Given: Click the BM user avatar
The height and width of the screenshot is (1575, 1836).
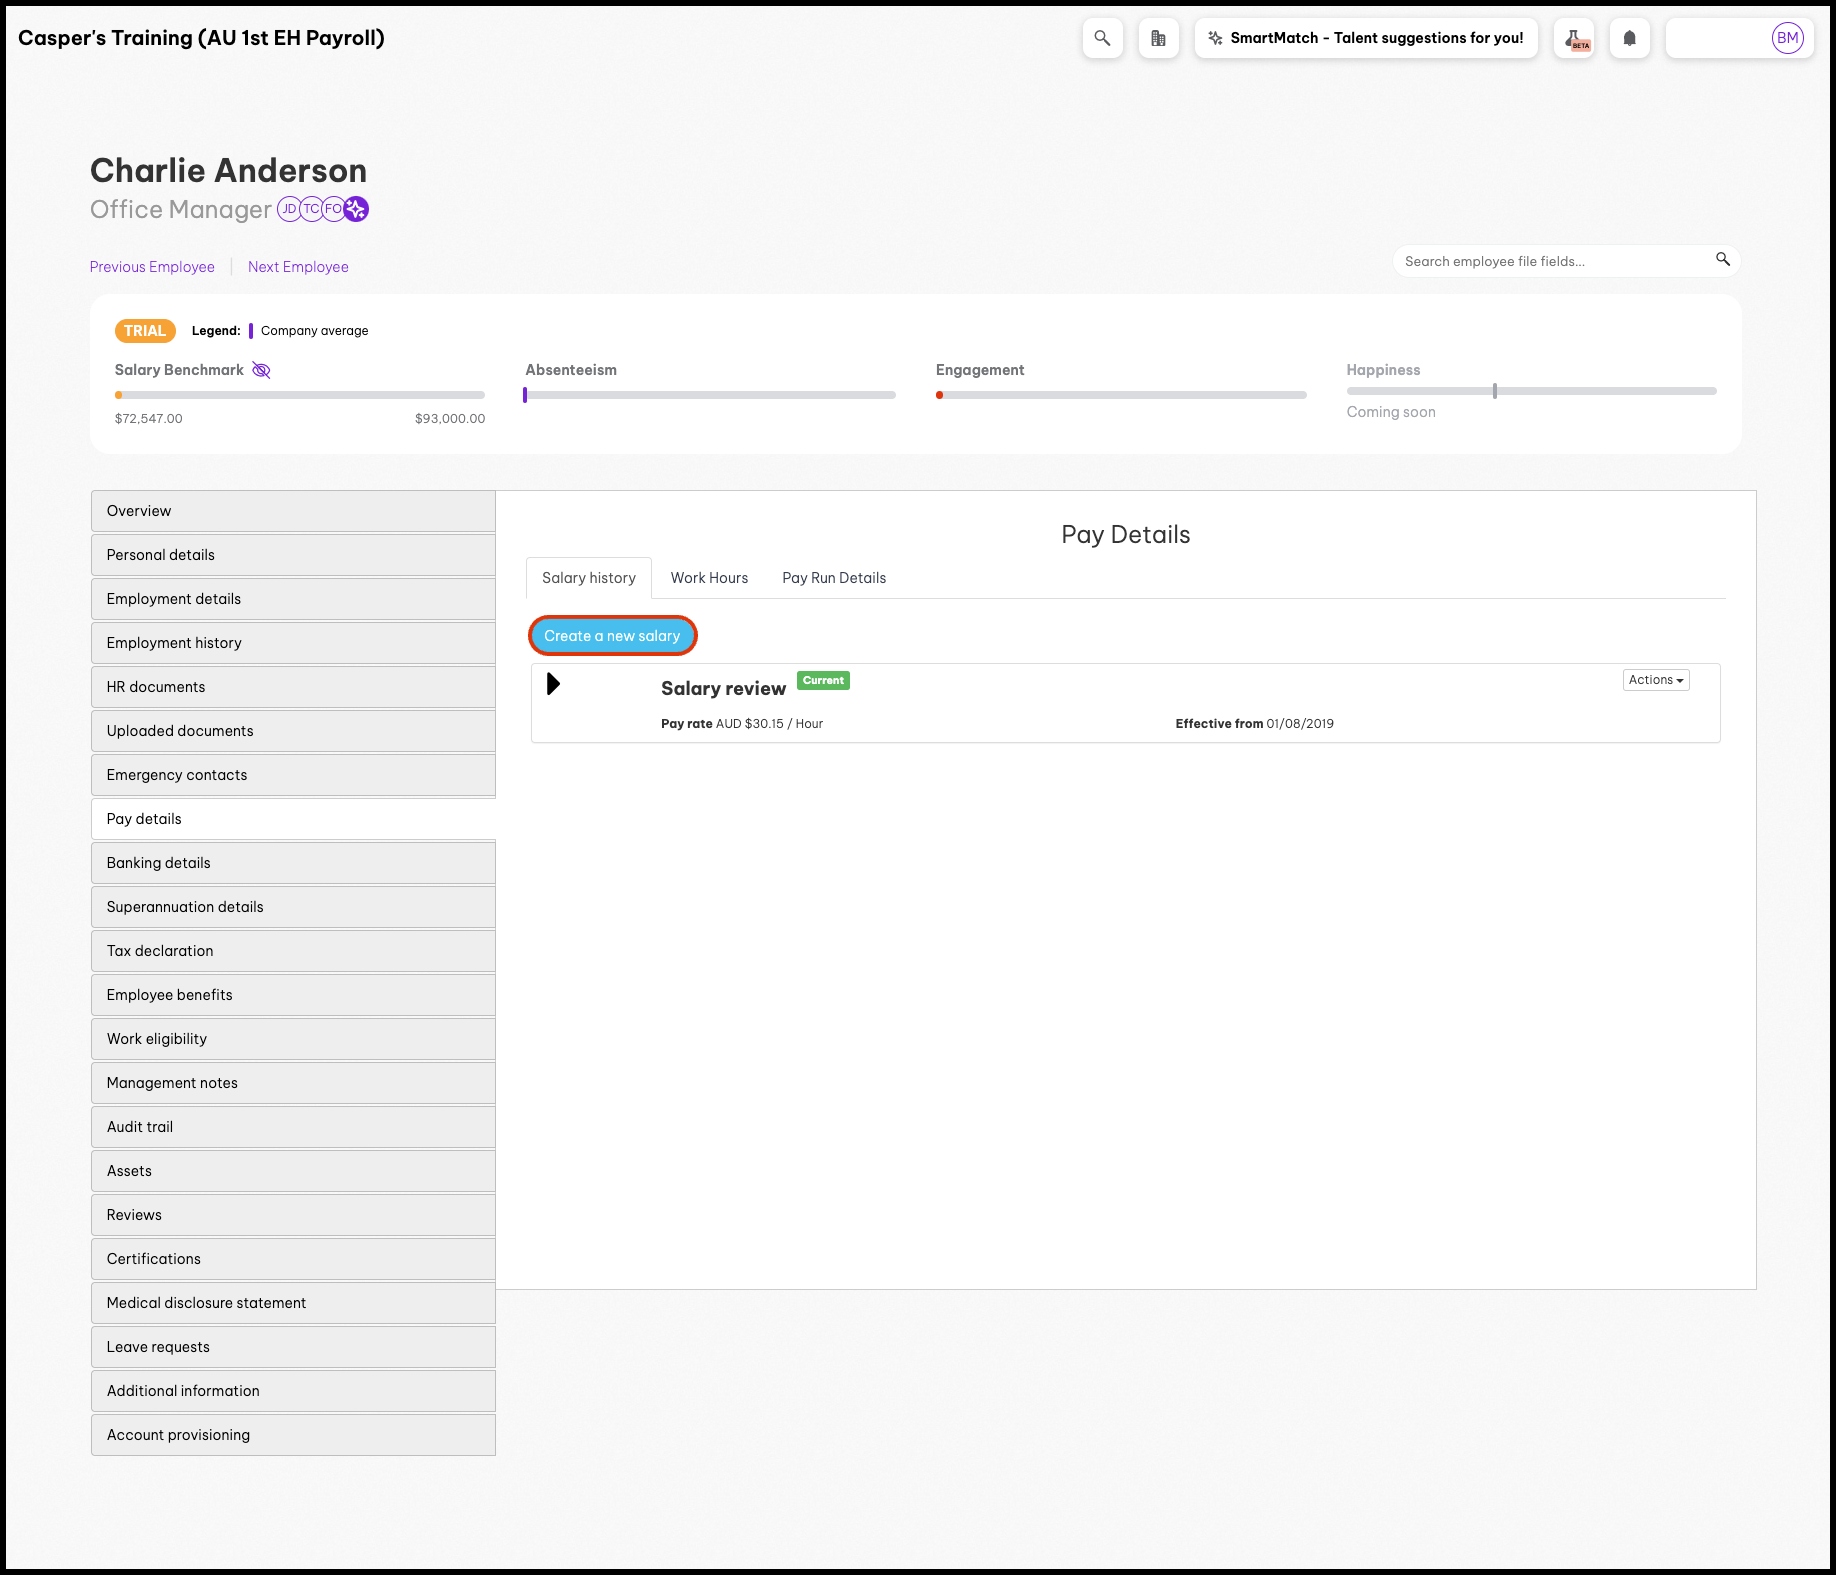Looking at the screenshot, I should coord(1786,38).
